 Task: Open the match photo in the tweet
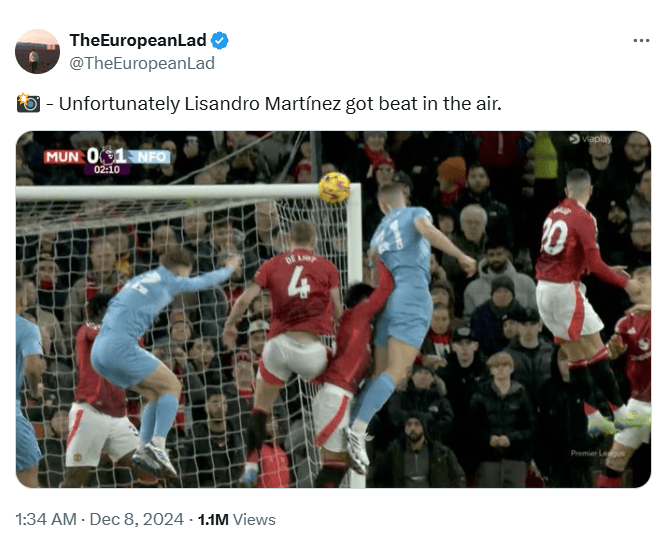pos(333,309)
